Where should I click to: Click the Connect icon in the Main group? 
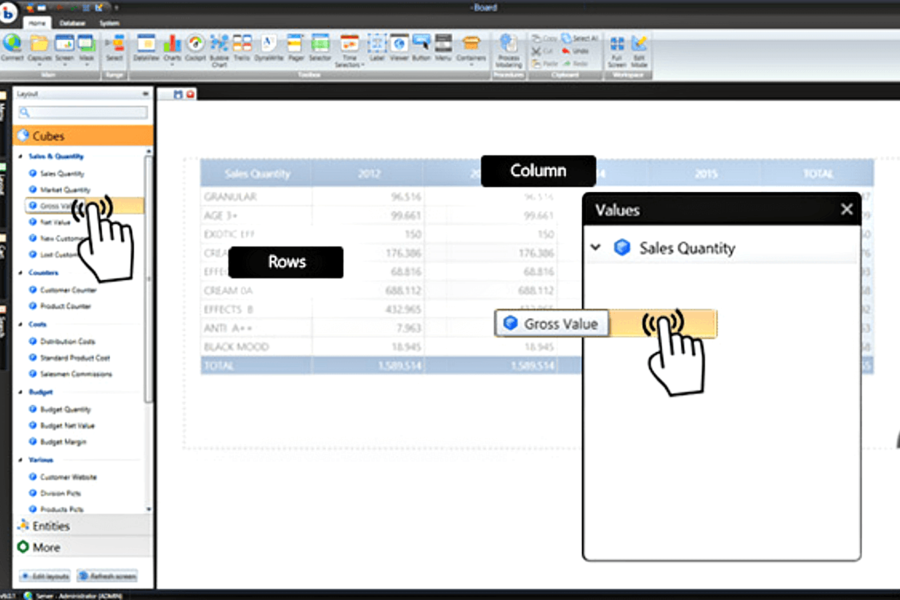coord(12,46)
